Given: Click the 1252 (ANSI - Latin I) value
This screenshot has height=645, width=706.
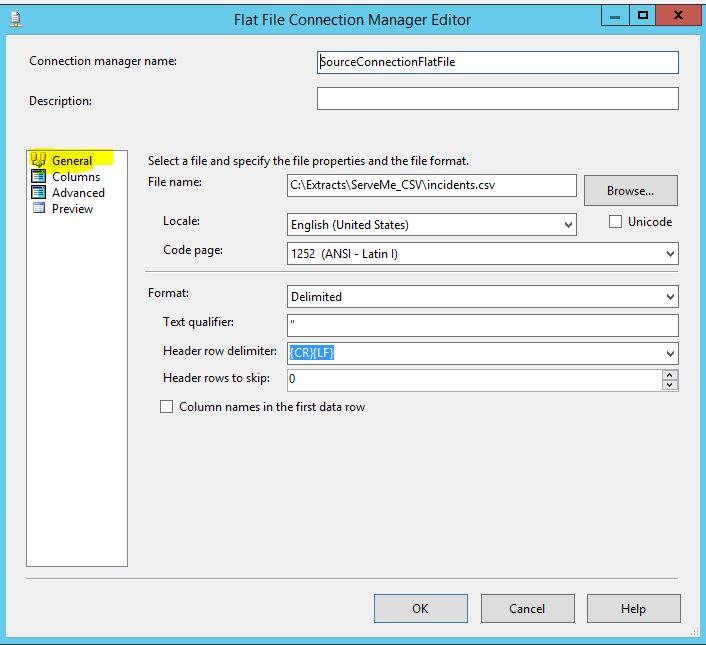Looking at the screenshot, I should click(344, 254).
